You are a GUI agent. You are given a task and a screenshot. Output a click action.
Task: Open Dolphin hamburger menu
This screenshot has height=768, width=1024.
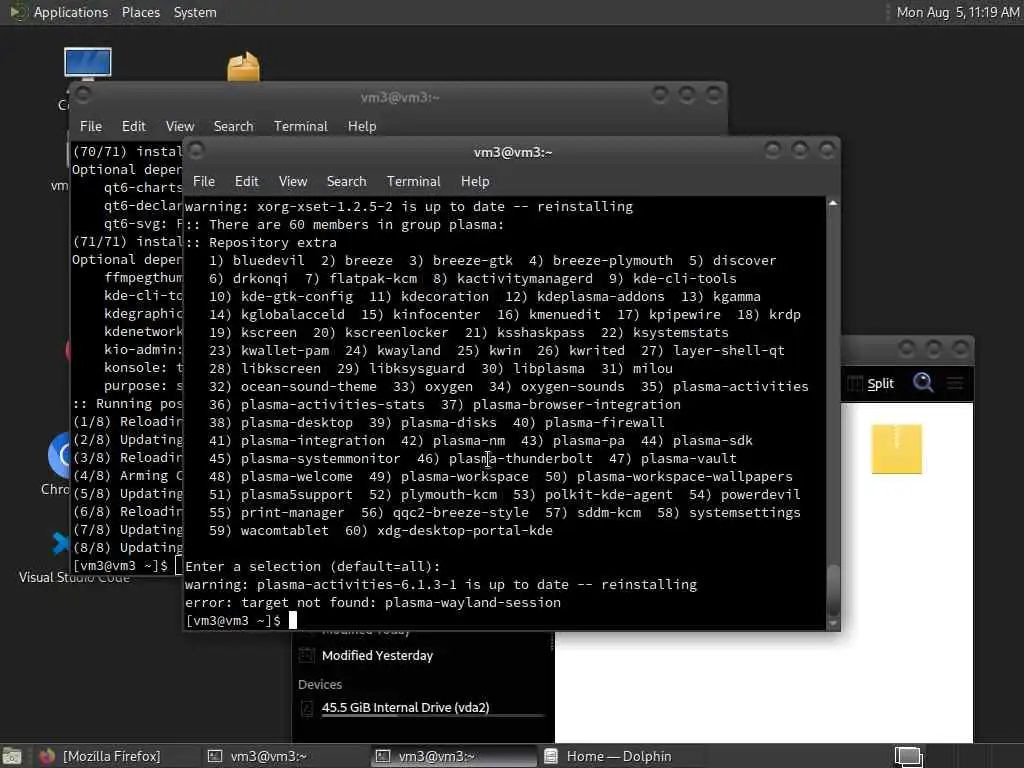pos(955,383)
